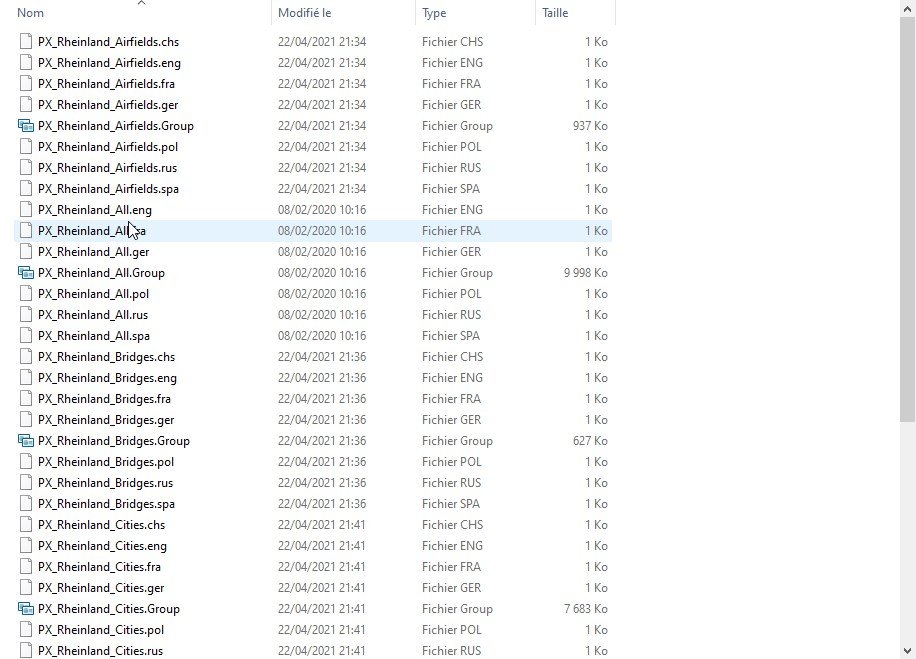This screenshot has width=916, height=659.
Task: Click the PX_Rheinland_Cities.chs file icon
Action: pos(26,525)
